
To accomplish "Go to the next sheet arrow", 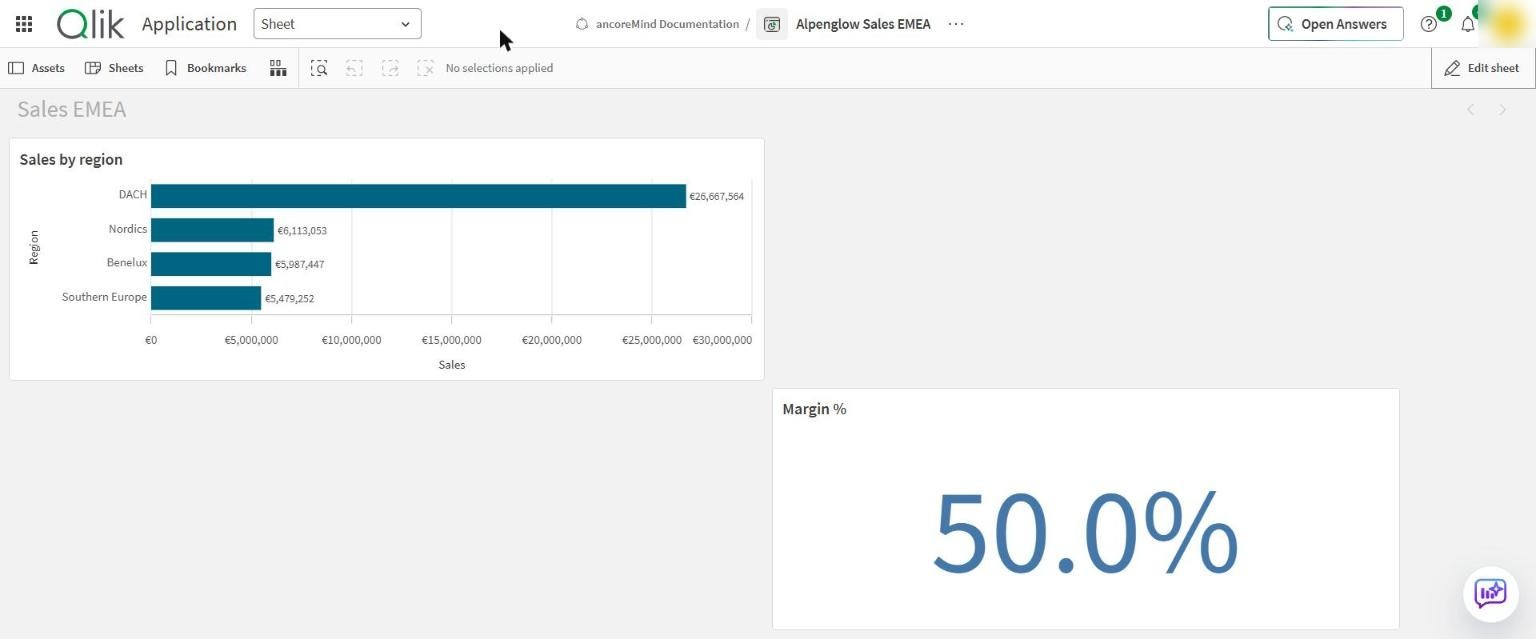I will [x=1502, y=110].
